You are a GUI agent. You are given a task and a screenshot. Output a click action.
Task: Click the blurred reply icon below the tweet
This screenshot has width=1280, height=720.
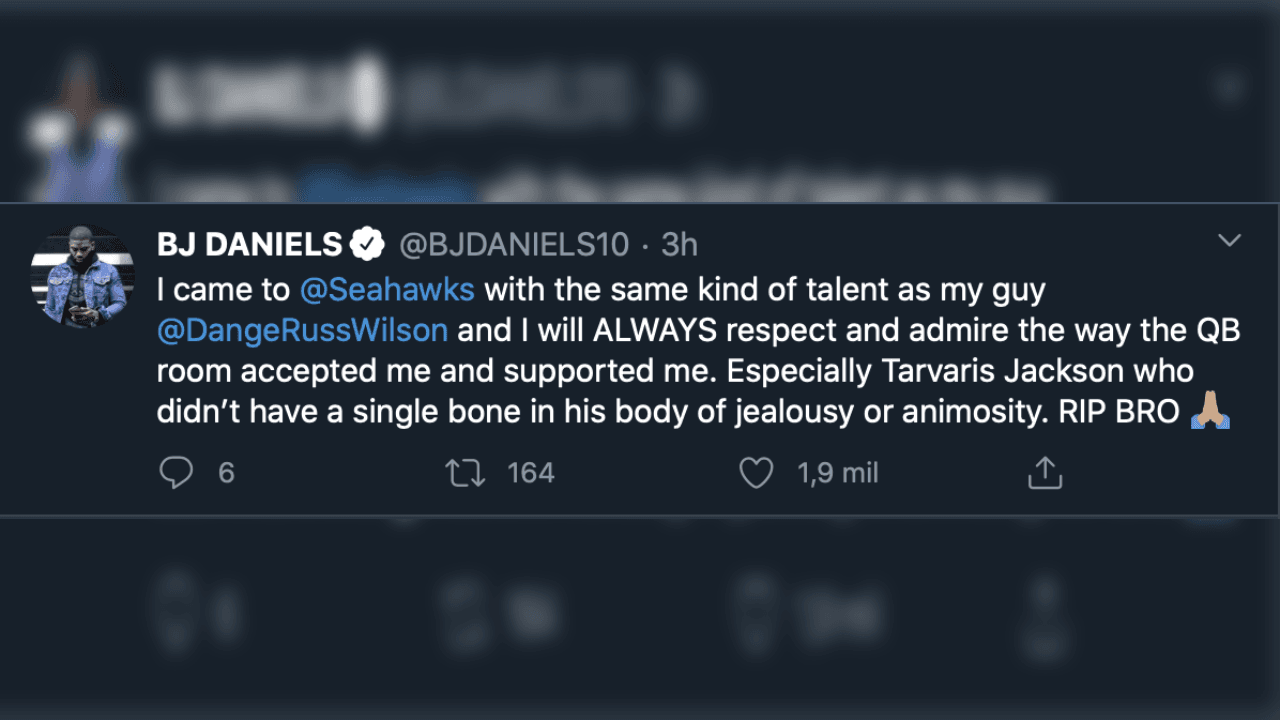[176, 605]
